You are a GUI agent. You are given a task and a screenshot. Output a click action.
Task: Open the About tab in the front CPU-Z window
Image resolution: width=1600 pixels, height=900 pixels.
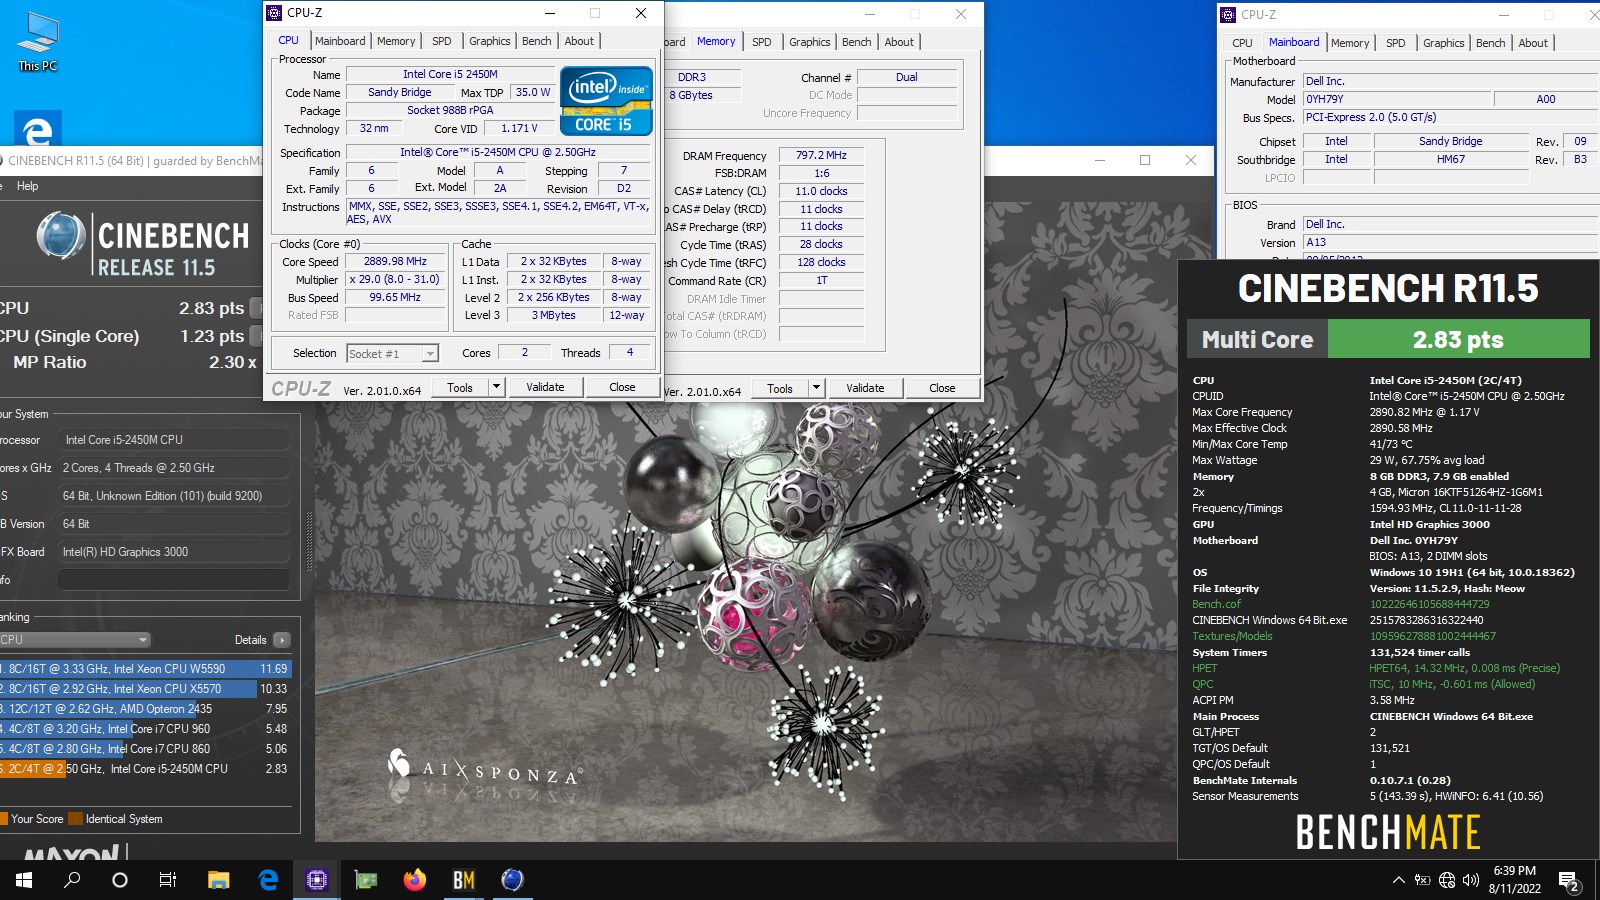pyautogui.click(x=579, y=41)
